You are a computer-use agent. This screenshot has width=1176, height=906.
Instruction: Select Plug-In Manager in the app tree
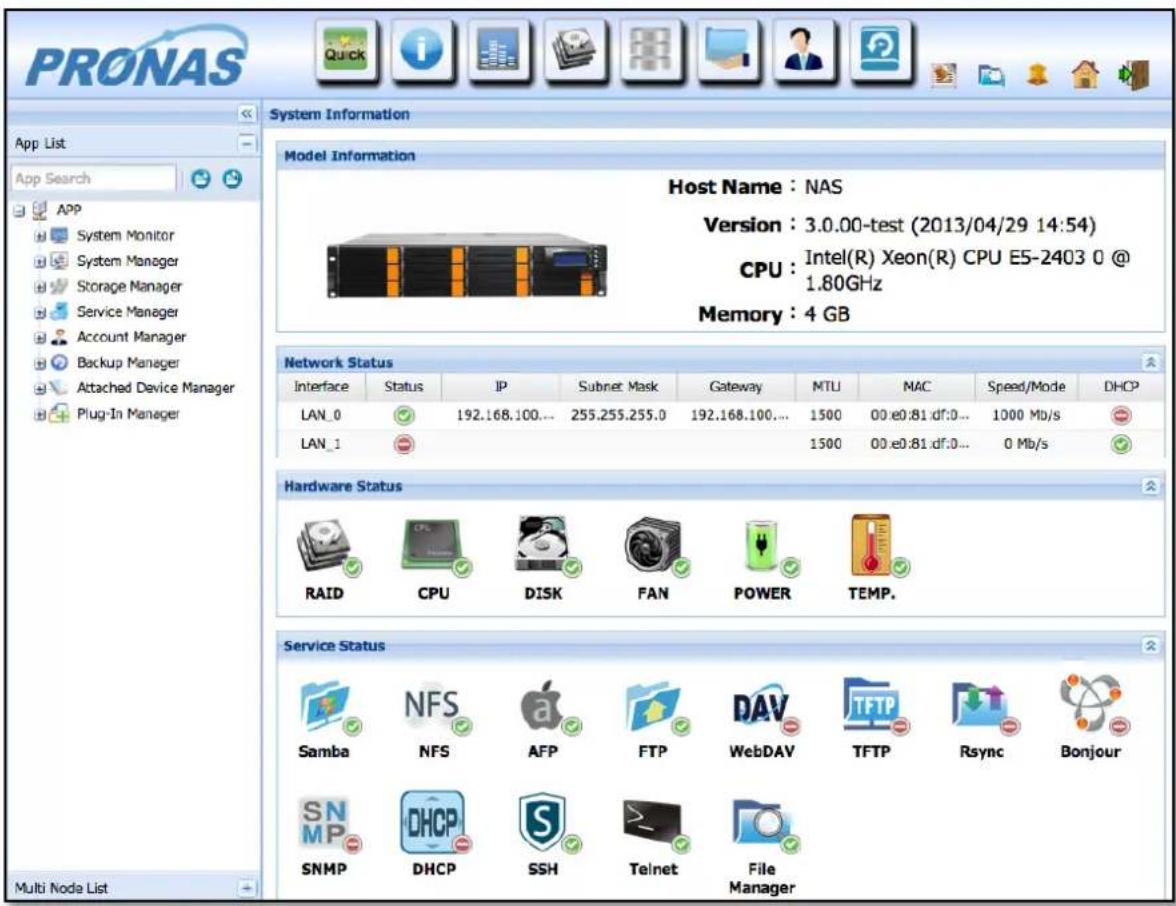(x=128, y=414)
